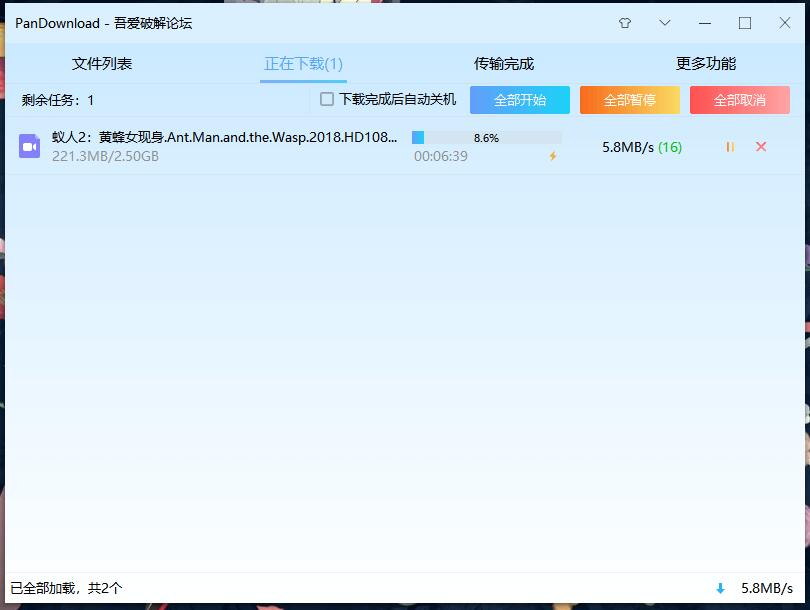This screenshot has width=810, height=610.
Task: Click the 剩余任务: 1 label
Action: coord(58,100)
